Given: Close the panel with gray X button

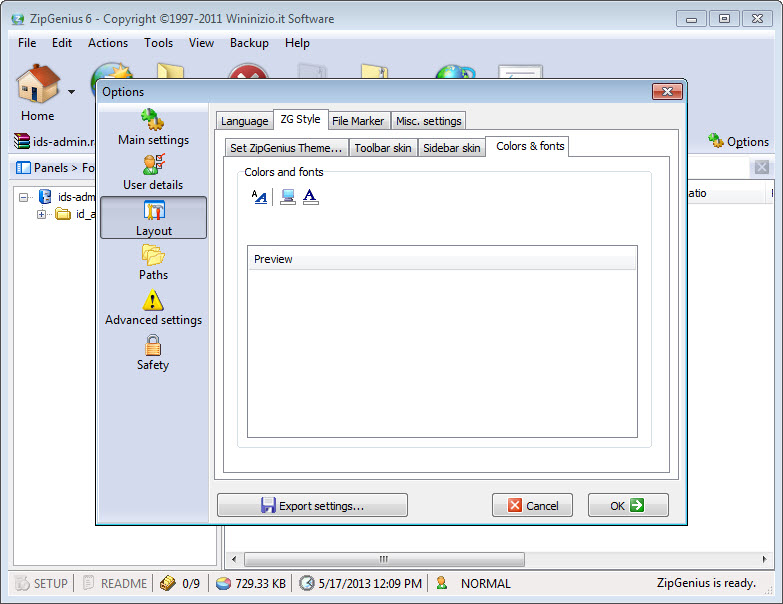Looking at the screenshot, I should coord(762,167).
